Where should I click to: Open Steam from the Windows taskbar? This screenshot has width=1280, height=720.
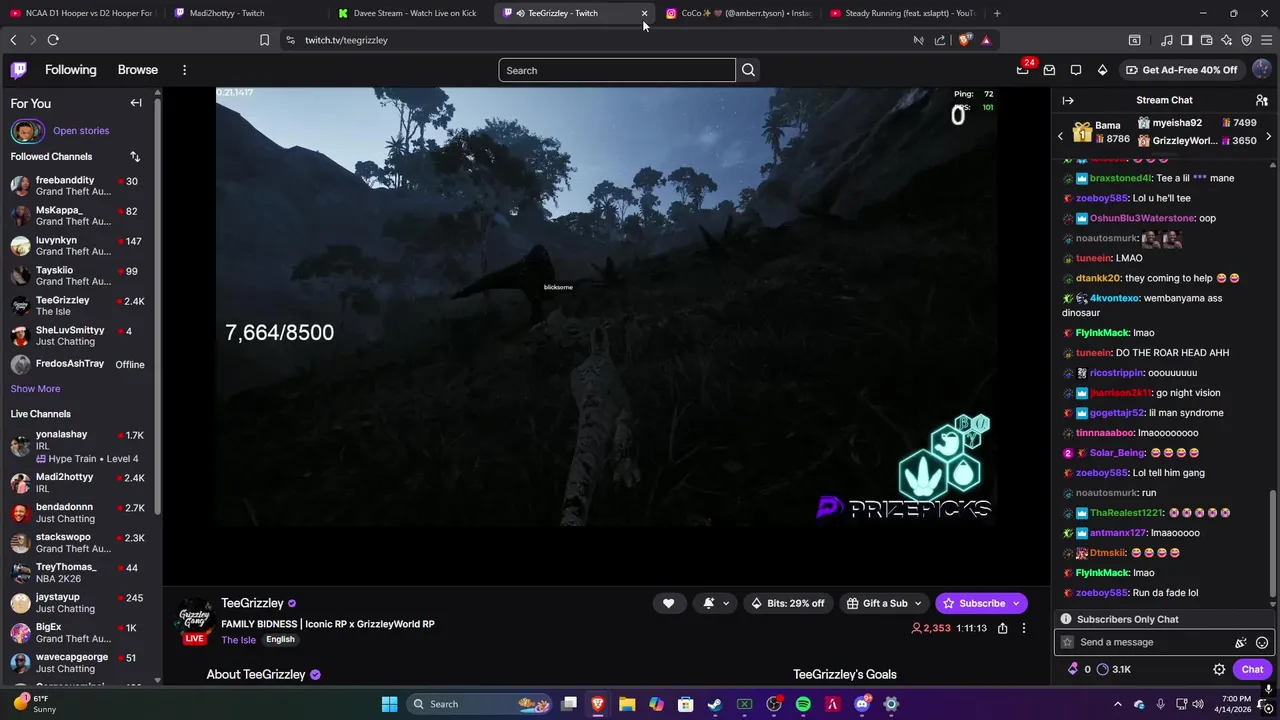click(715, 704)
